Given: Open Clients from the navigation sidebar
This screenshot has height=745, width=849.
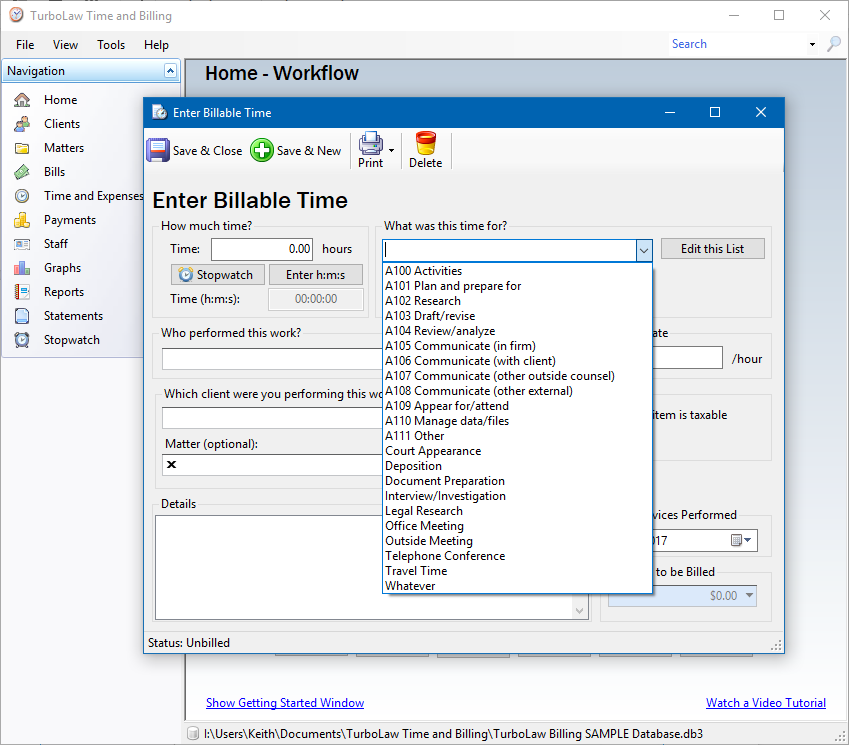Looking at the screenshot, I should 62,124.
